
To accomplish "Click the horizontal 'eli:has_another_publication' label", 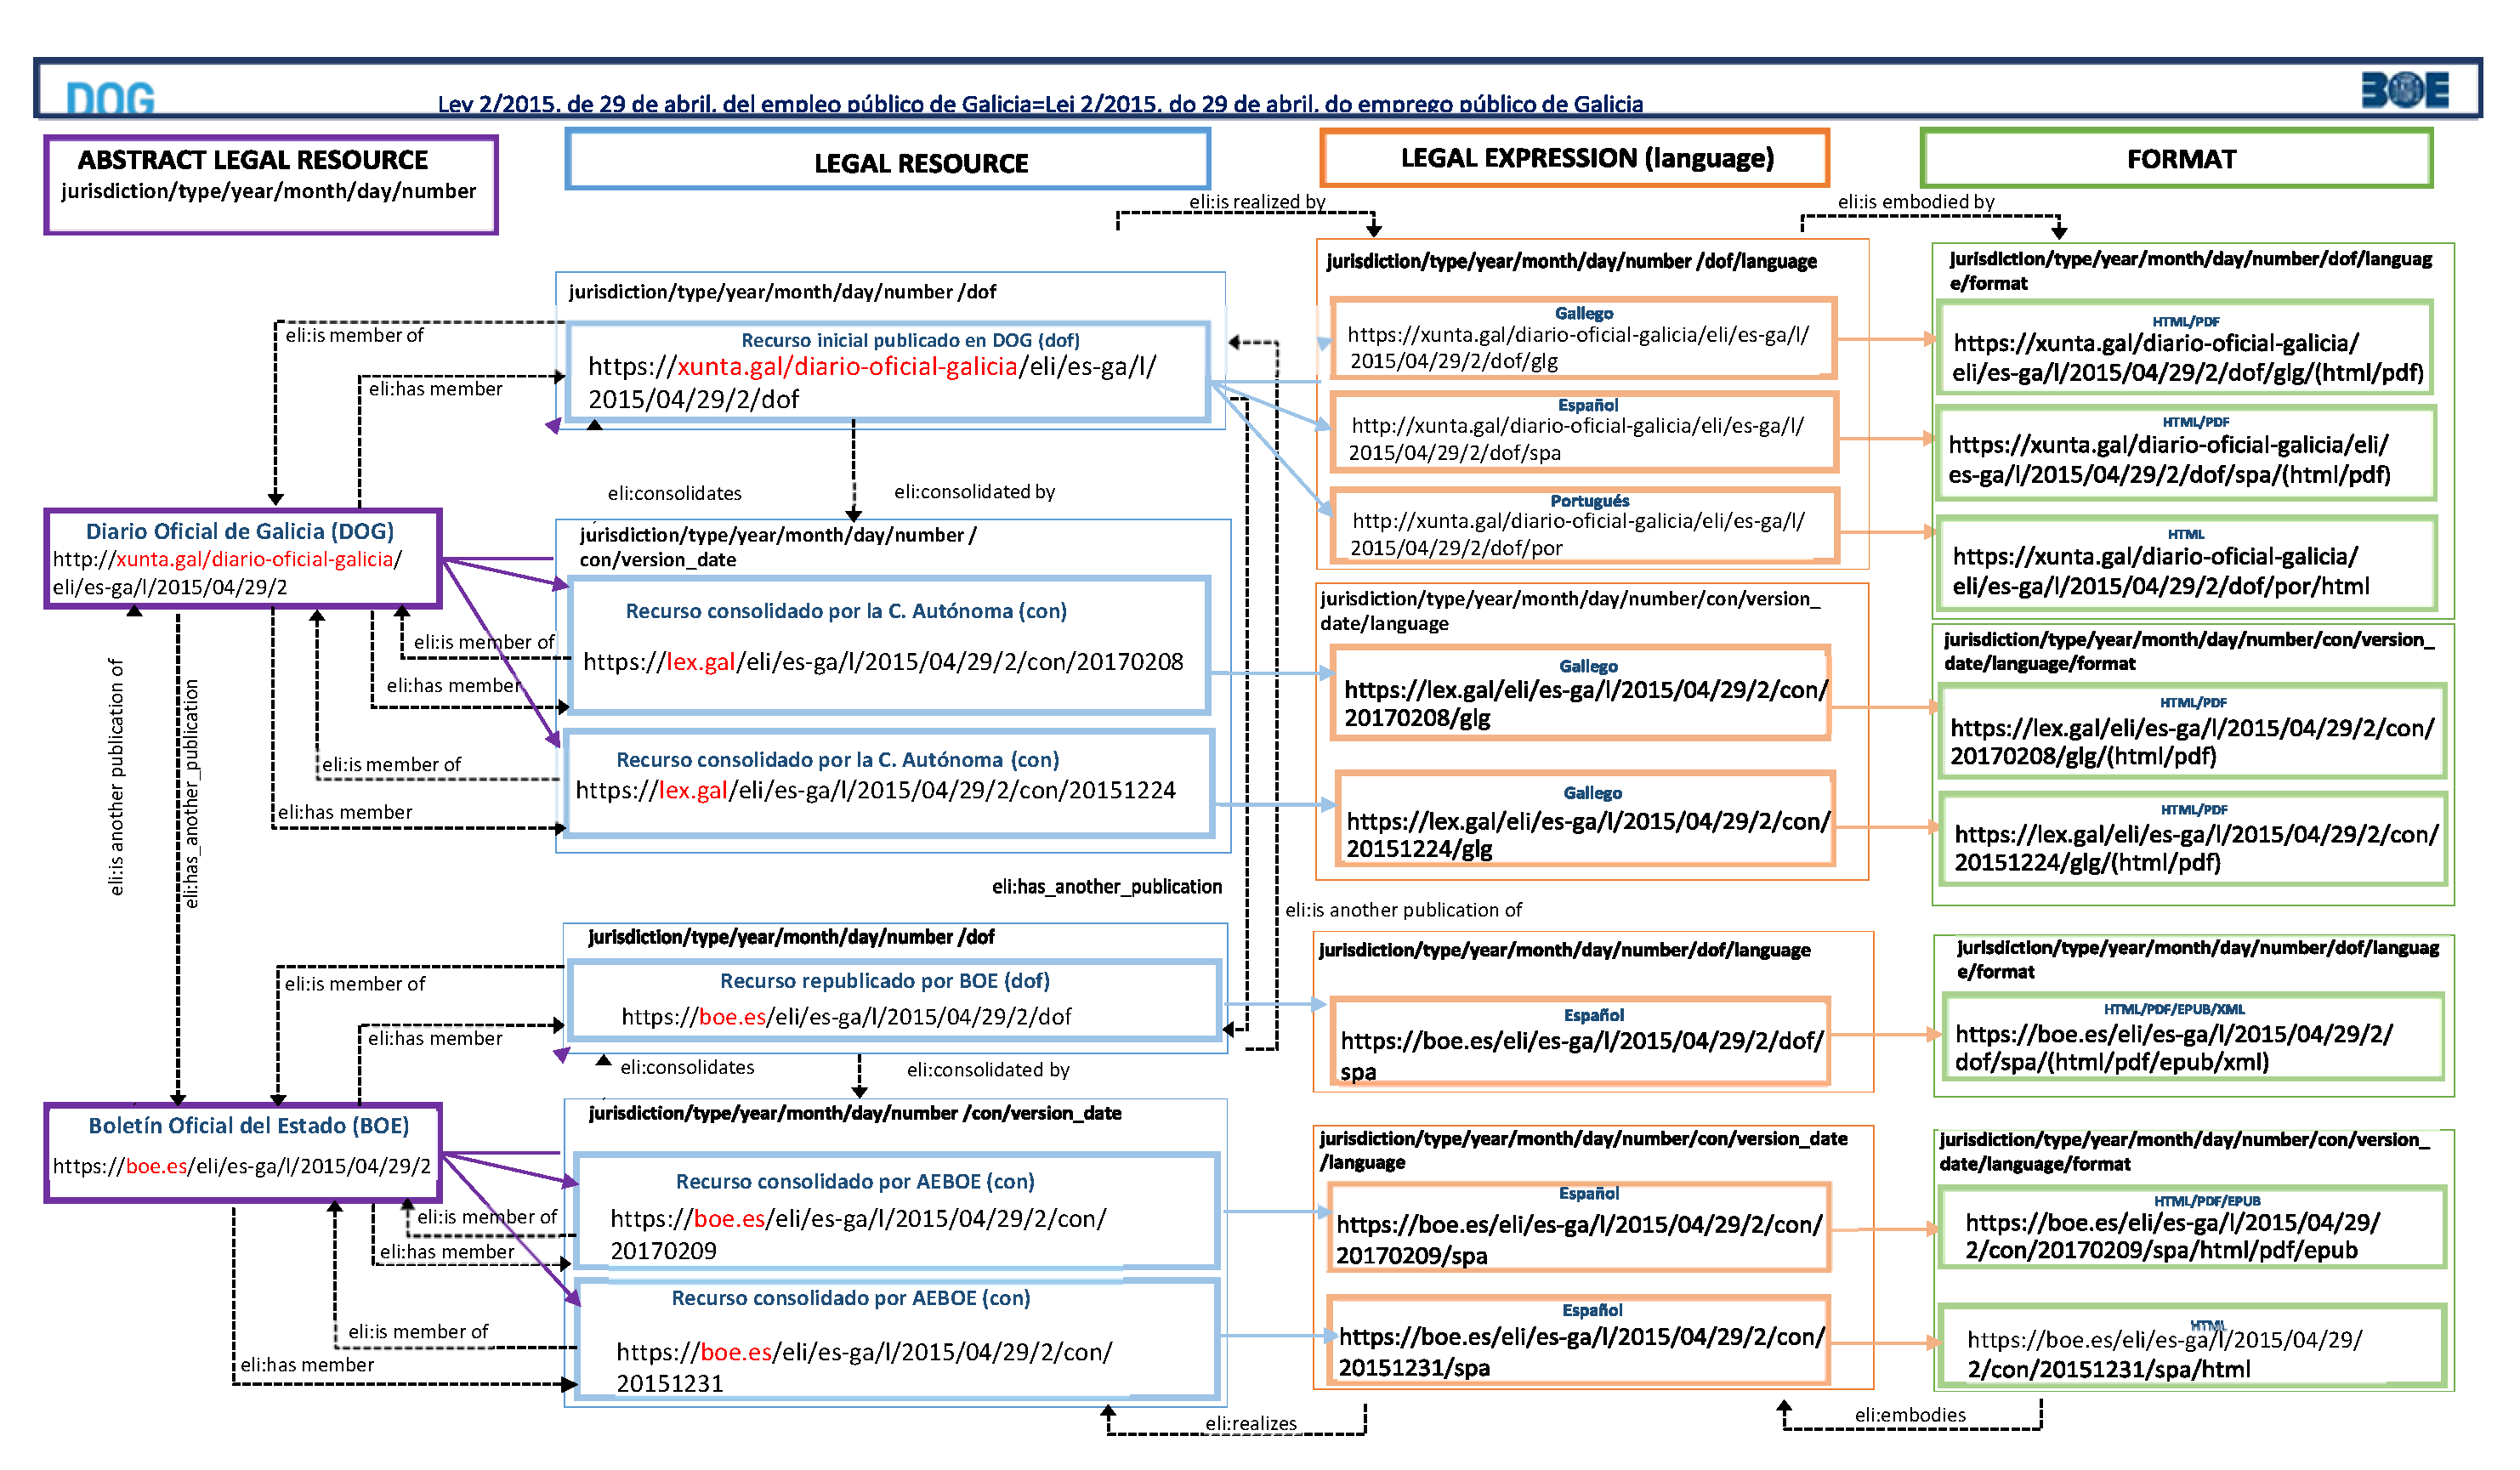I will point(1107,886).
